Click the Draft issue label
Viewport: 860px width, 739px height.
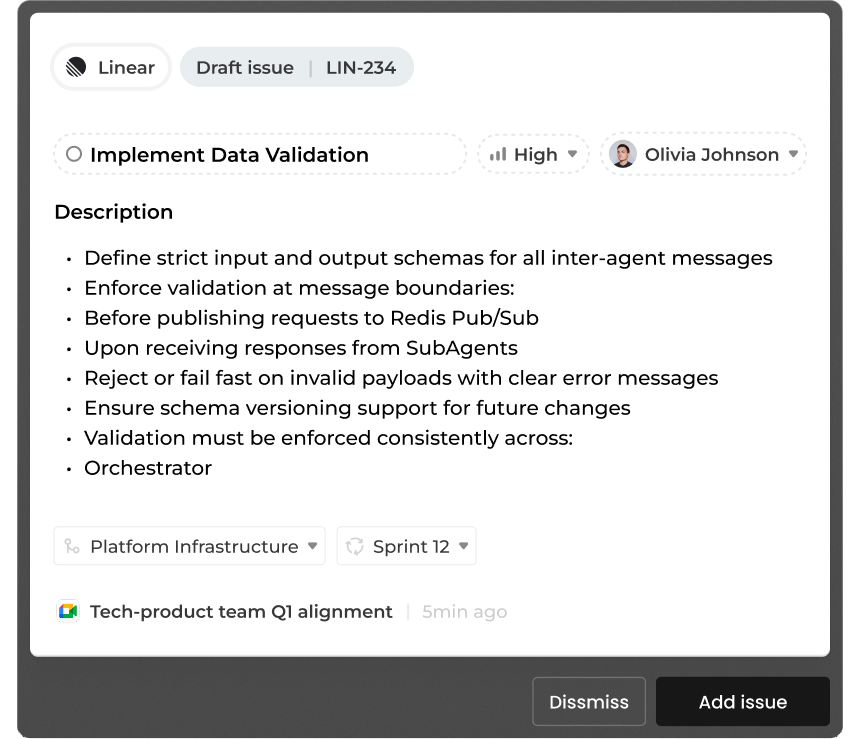tap(245, 68)
